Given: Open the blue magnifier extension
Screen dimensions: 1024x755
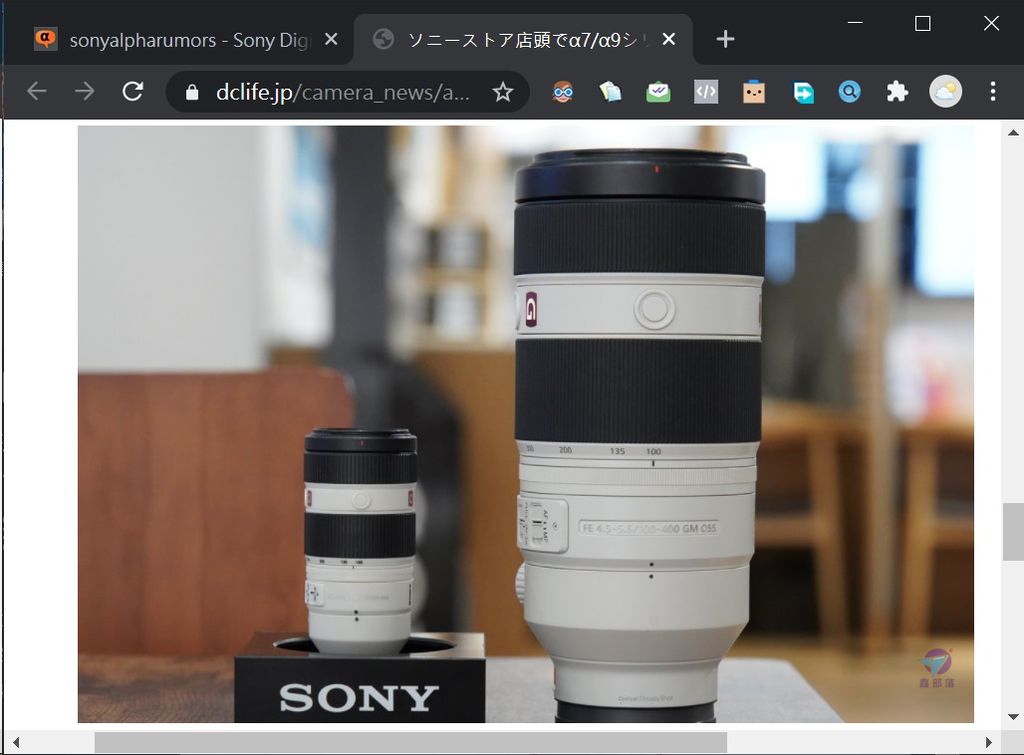Looking at the screenshot, I should pyautogui.click(x=849, y=92).
